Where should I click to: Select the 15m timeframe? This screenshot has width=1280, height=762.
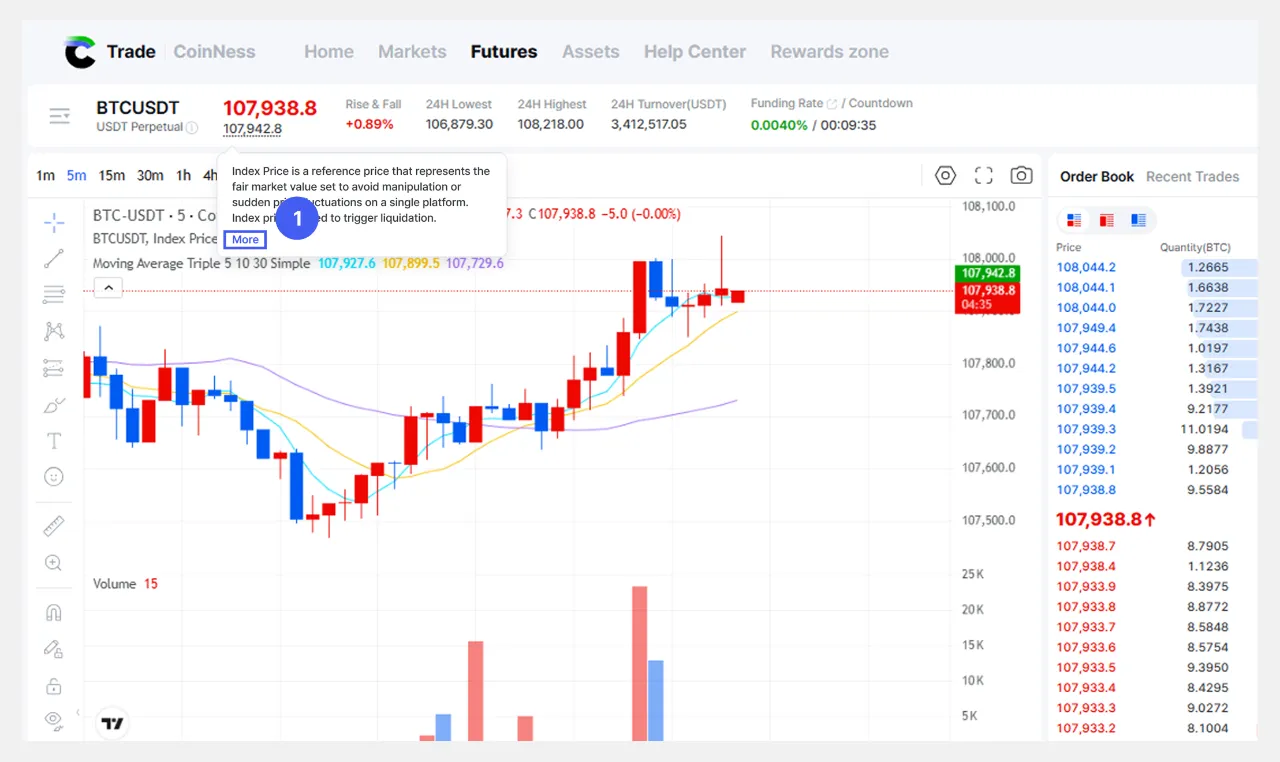[112, 176]
